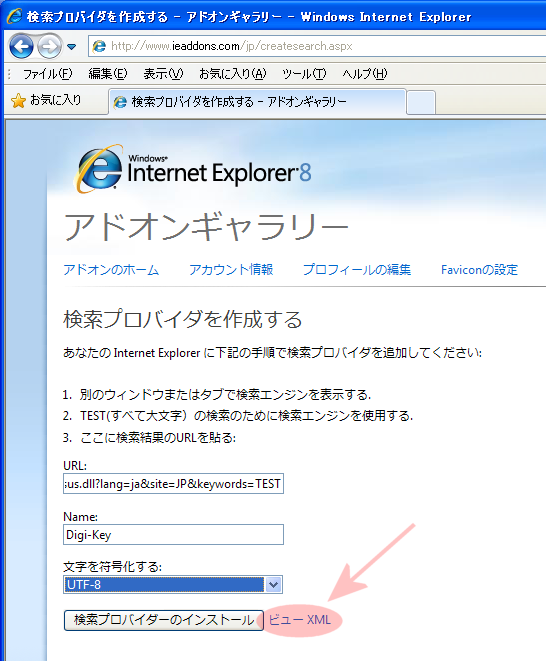Image resolution: width=546 pixels, height=661 pixels.
Task: Open the ツール(T) menu
Action: coord(304,74)
